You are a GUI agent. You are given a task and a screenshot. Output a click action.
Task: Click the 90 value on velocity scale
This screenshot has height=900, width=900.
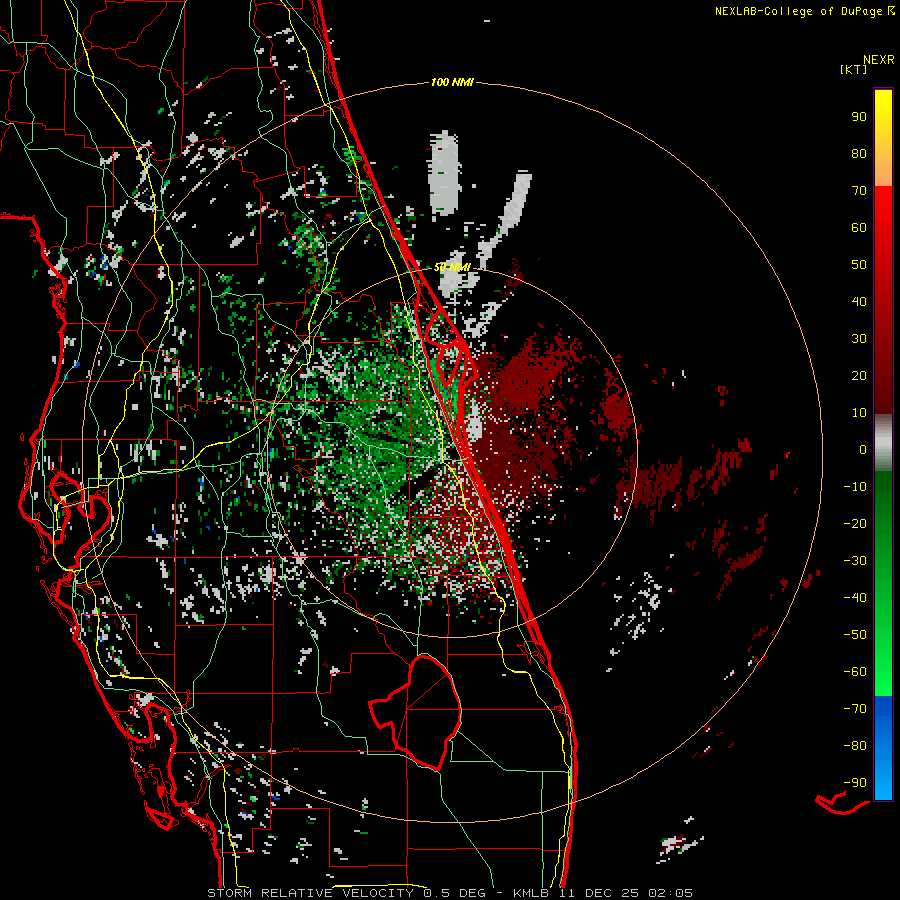tap(859, 117)
